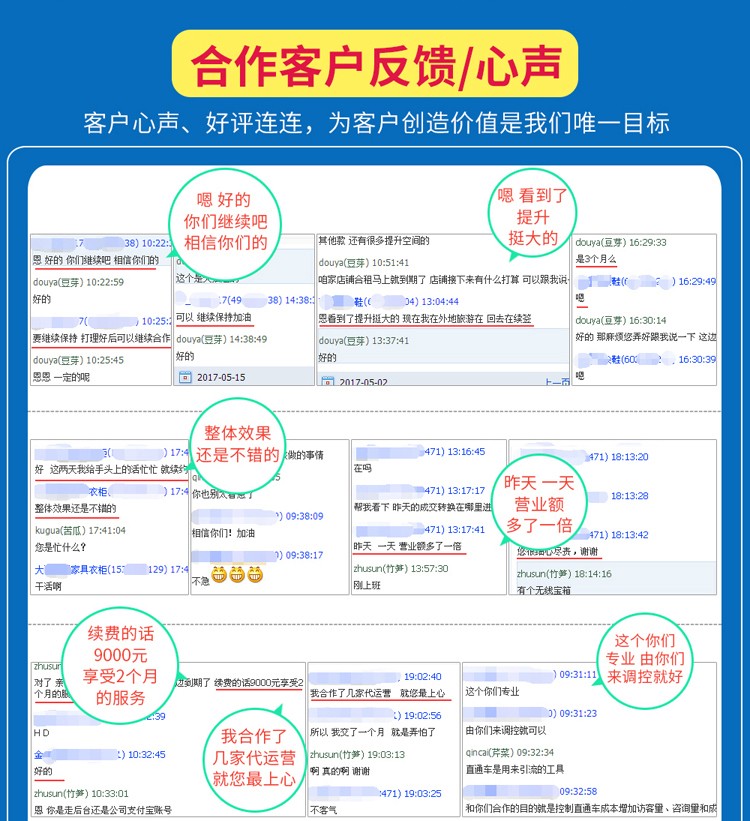The width and height of the screenshot is (750, 821).
Task: Click the middle laughing emoji after 不急
Action: coord(237,574)
